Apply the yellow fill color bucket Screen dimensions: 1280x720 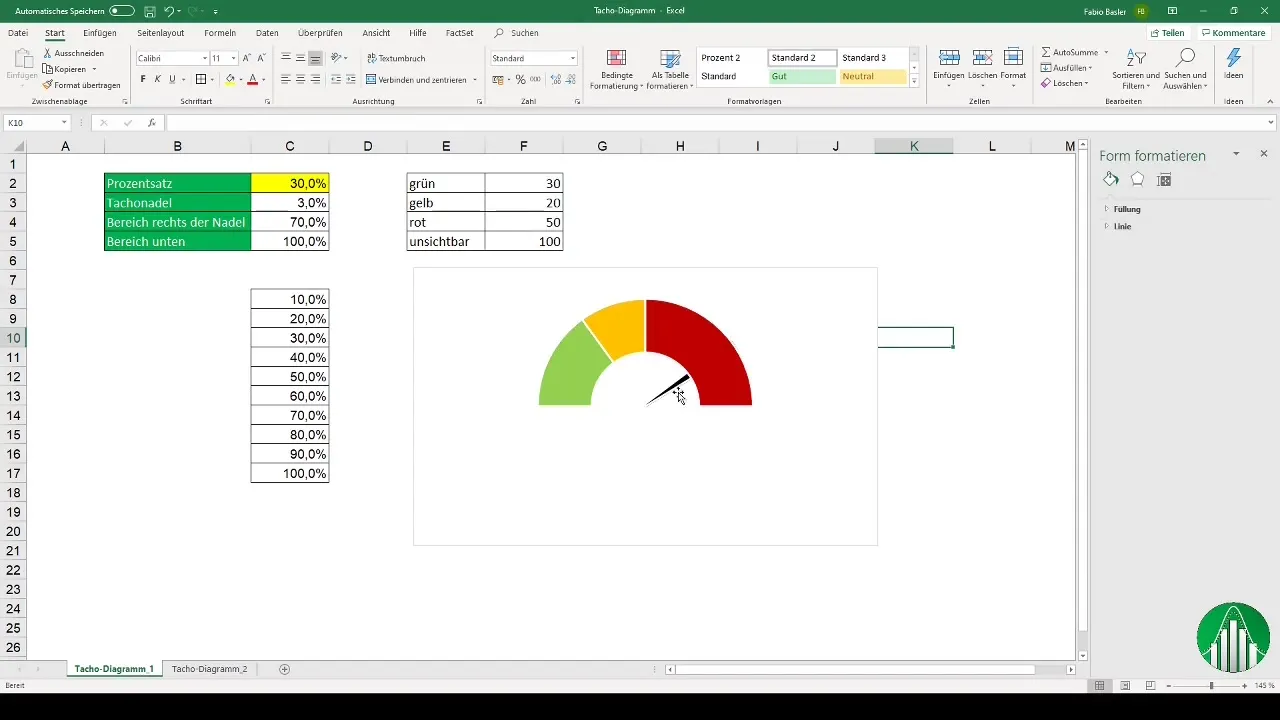tap(229, 79)
